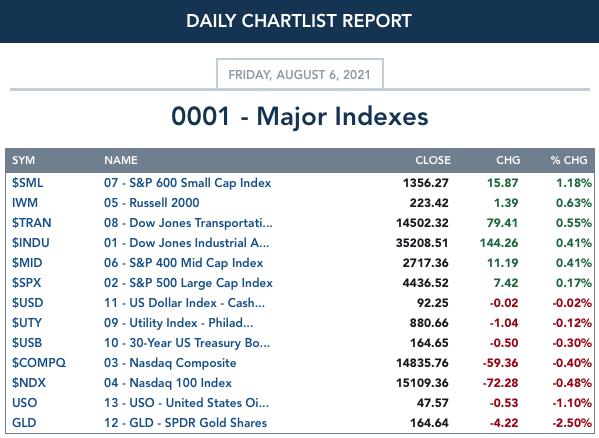Open the Russell 2000 chart link
The height and width of the screenshot is (438, 599).
tap(152, 203)
